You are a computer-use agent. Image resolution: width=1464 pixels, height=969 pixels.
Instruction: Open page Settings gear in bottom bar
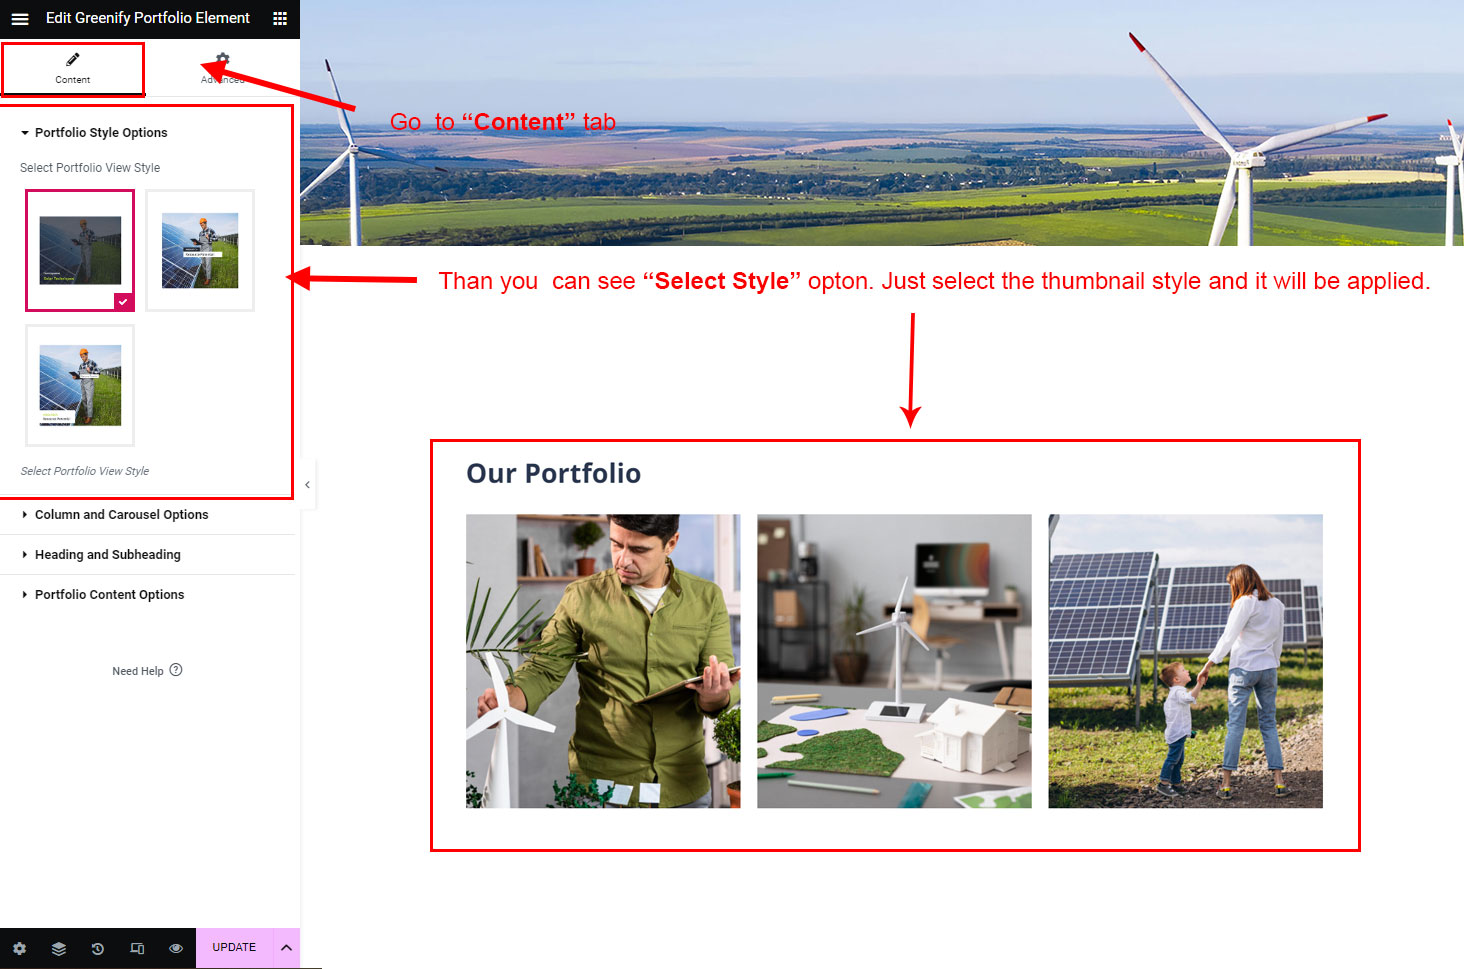(x=19, y=948)
